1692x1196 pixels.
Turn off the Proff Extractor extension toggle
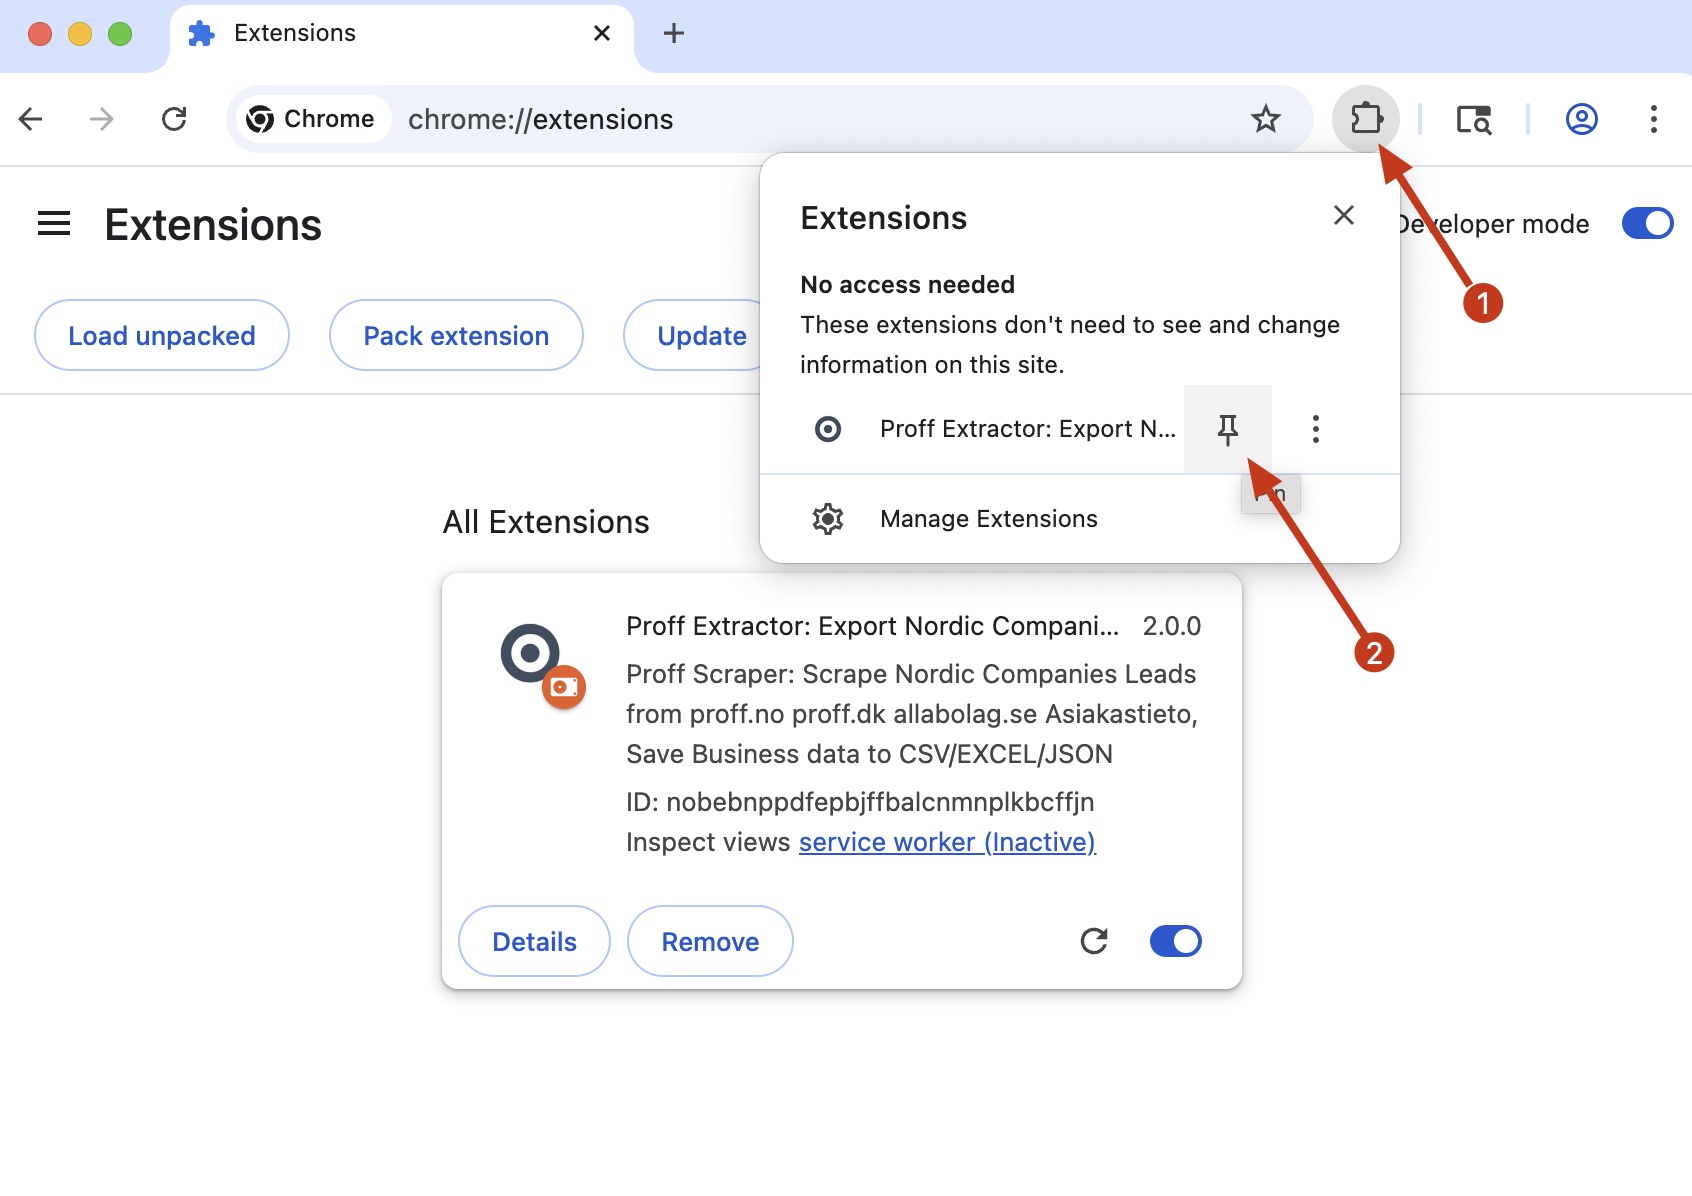pos(1175,940)
